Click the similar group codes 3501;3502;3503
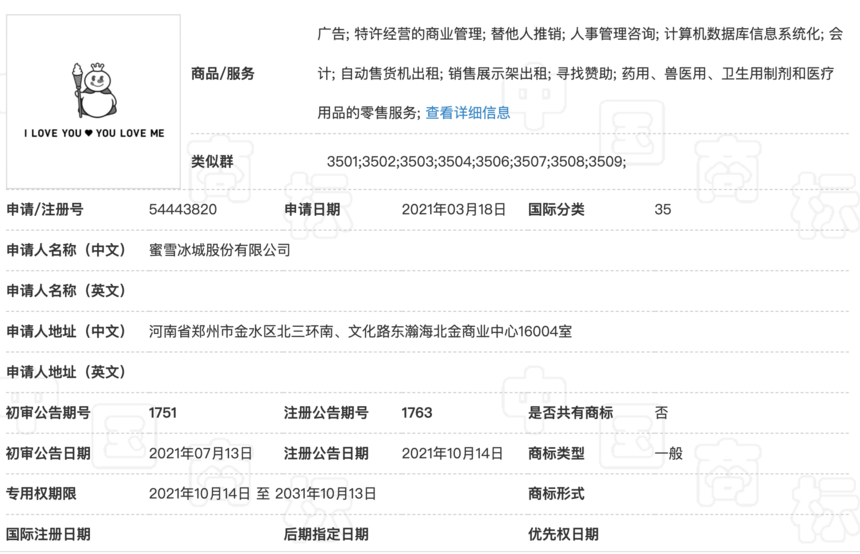The height and width of the screenshot is (554, 860). pos(476,161)
